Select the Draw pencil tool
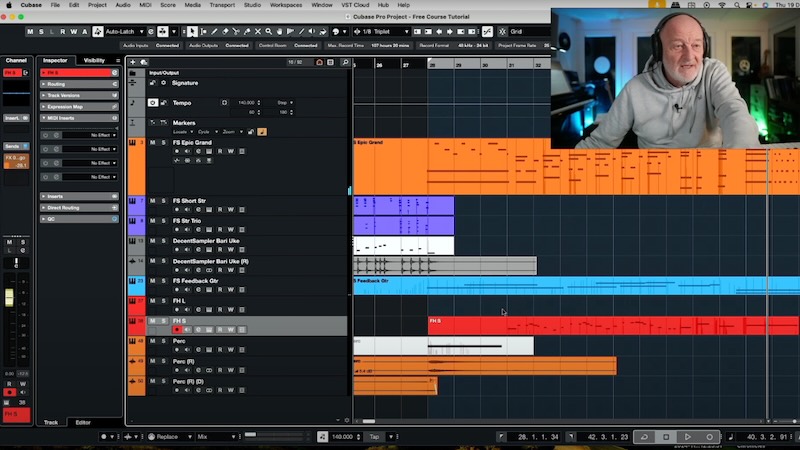 coord(214,32)
